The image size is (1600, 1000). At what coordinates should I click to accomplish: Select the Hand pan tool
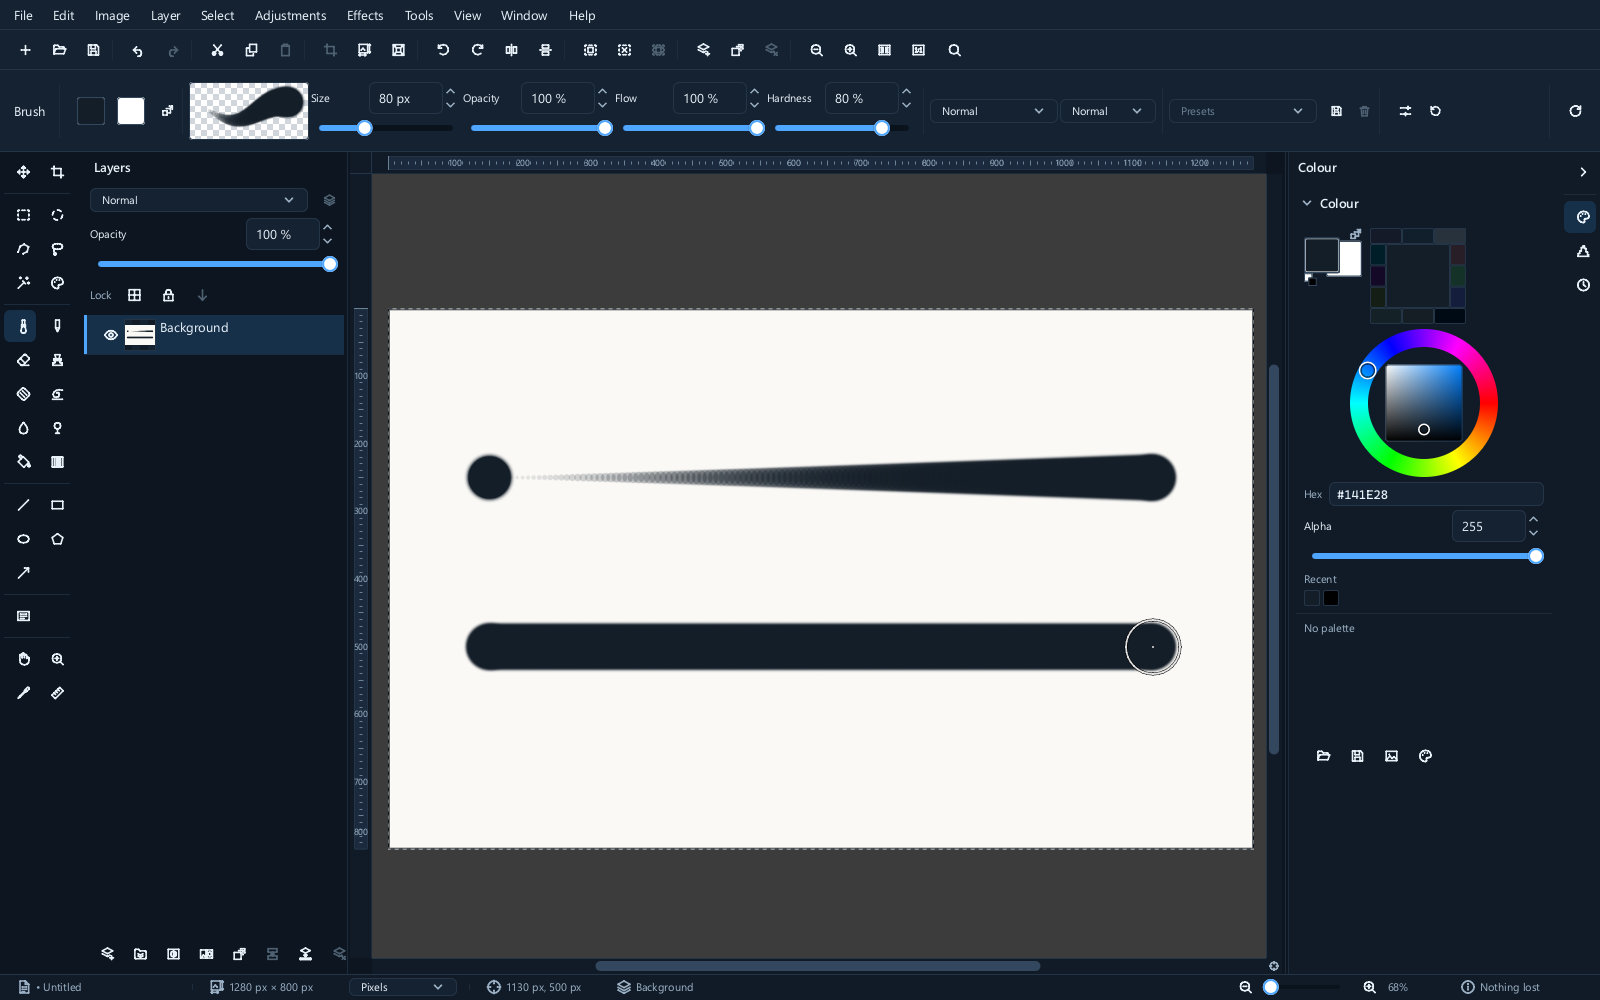[23, 659]
